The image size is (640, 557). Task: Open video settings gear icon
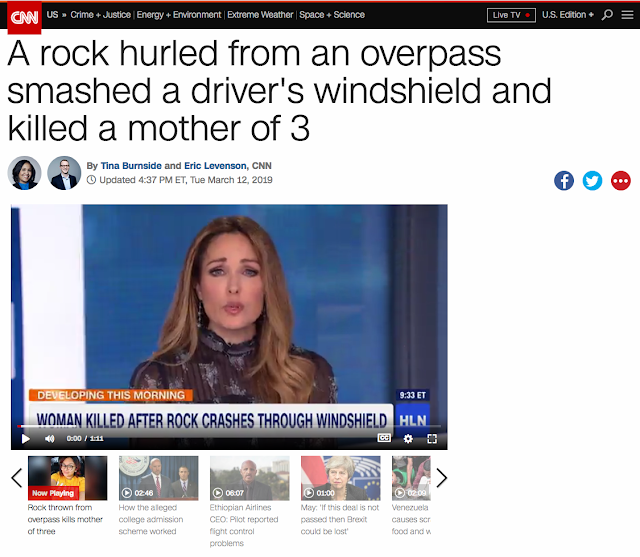click(408, 439)
